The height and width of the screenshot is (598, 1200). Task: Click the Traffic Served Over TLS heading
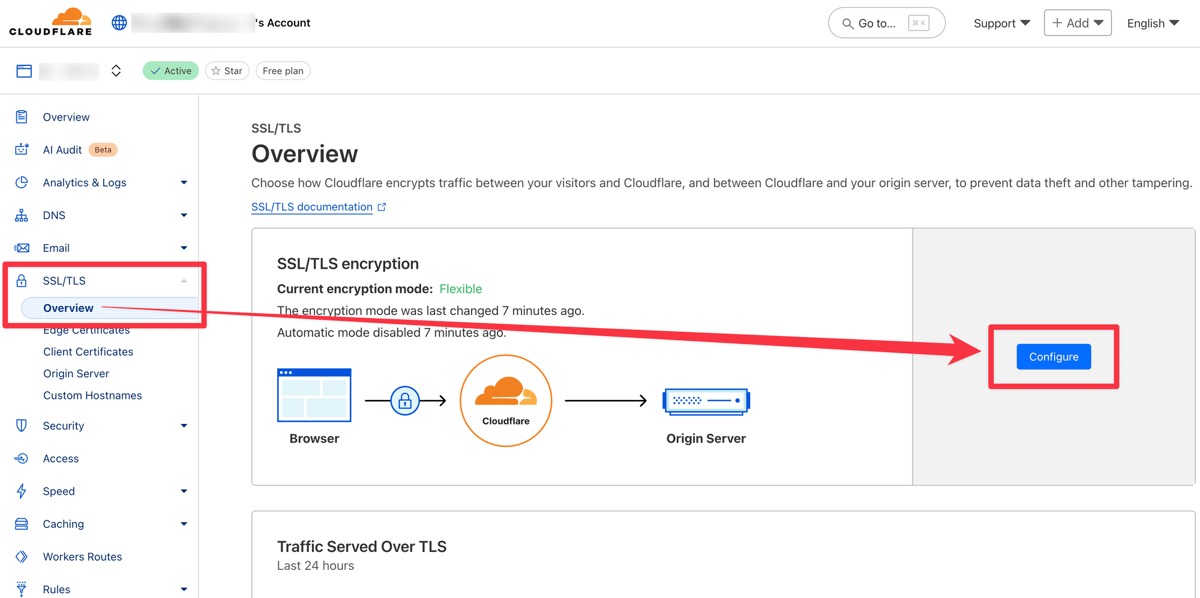point(362,547)
